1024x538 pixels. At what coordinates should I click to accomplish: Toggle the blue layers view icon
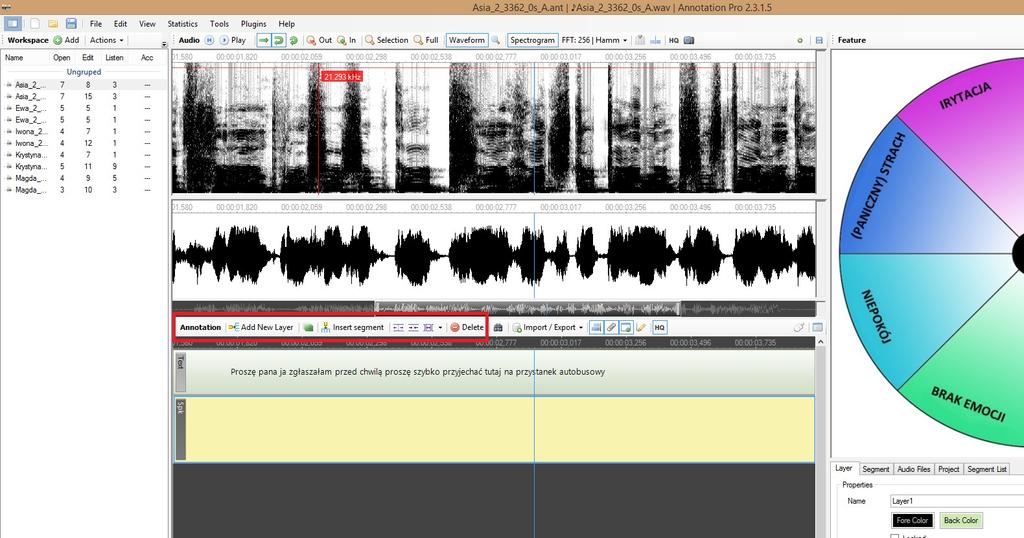point(596,327)
